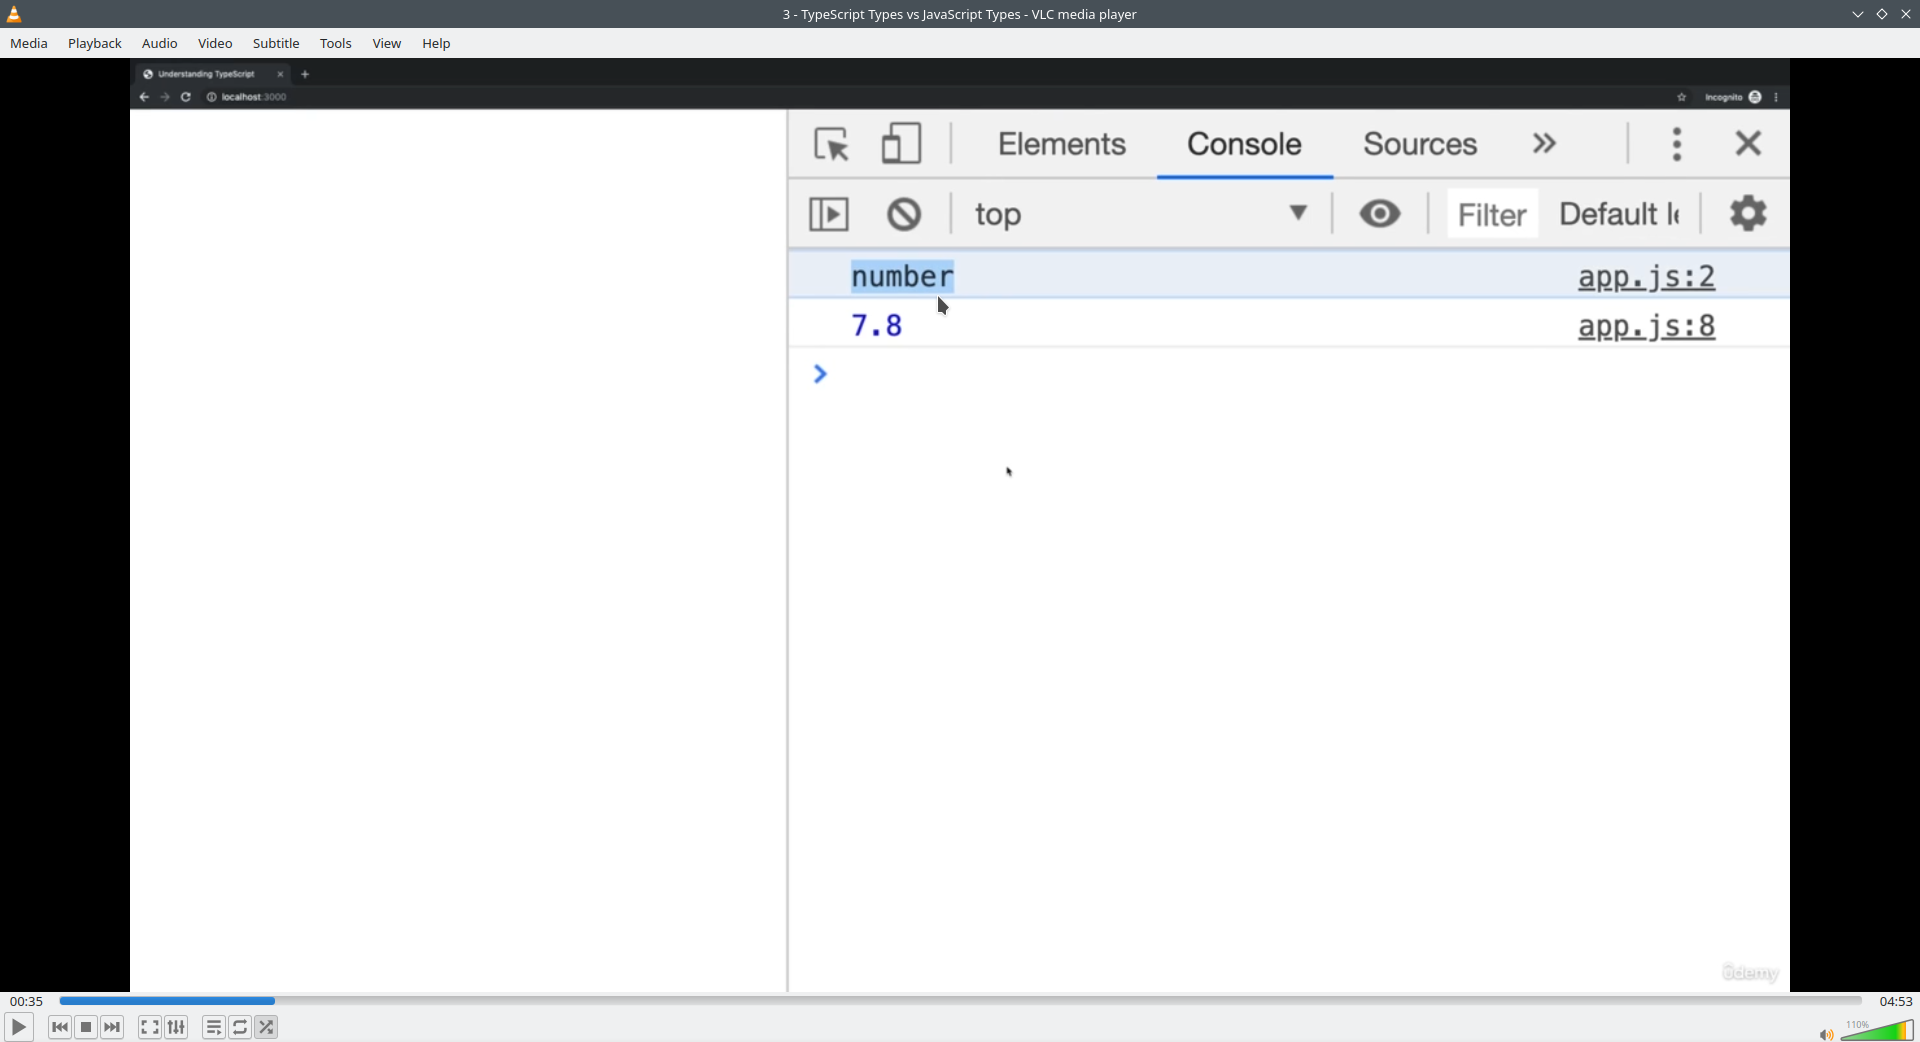
Task: Click the number console output
Action: click(x=902, y=276)
